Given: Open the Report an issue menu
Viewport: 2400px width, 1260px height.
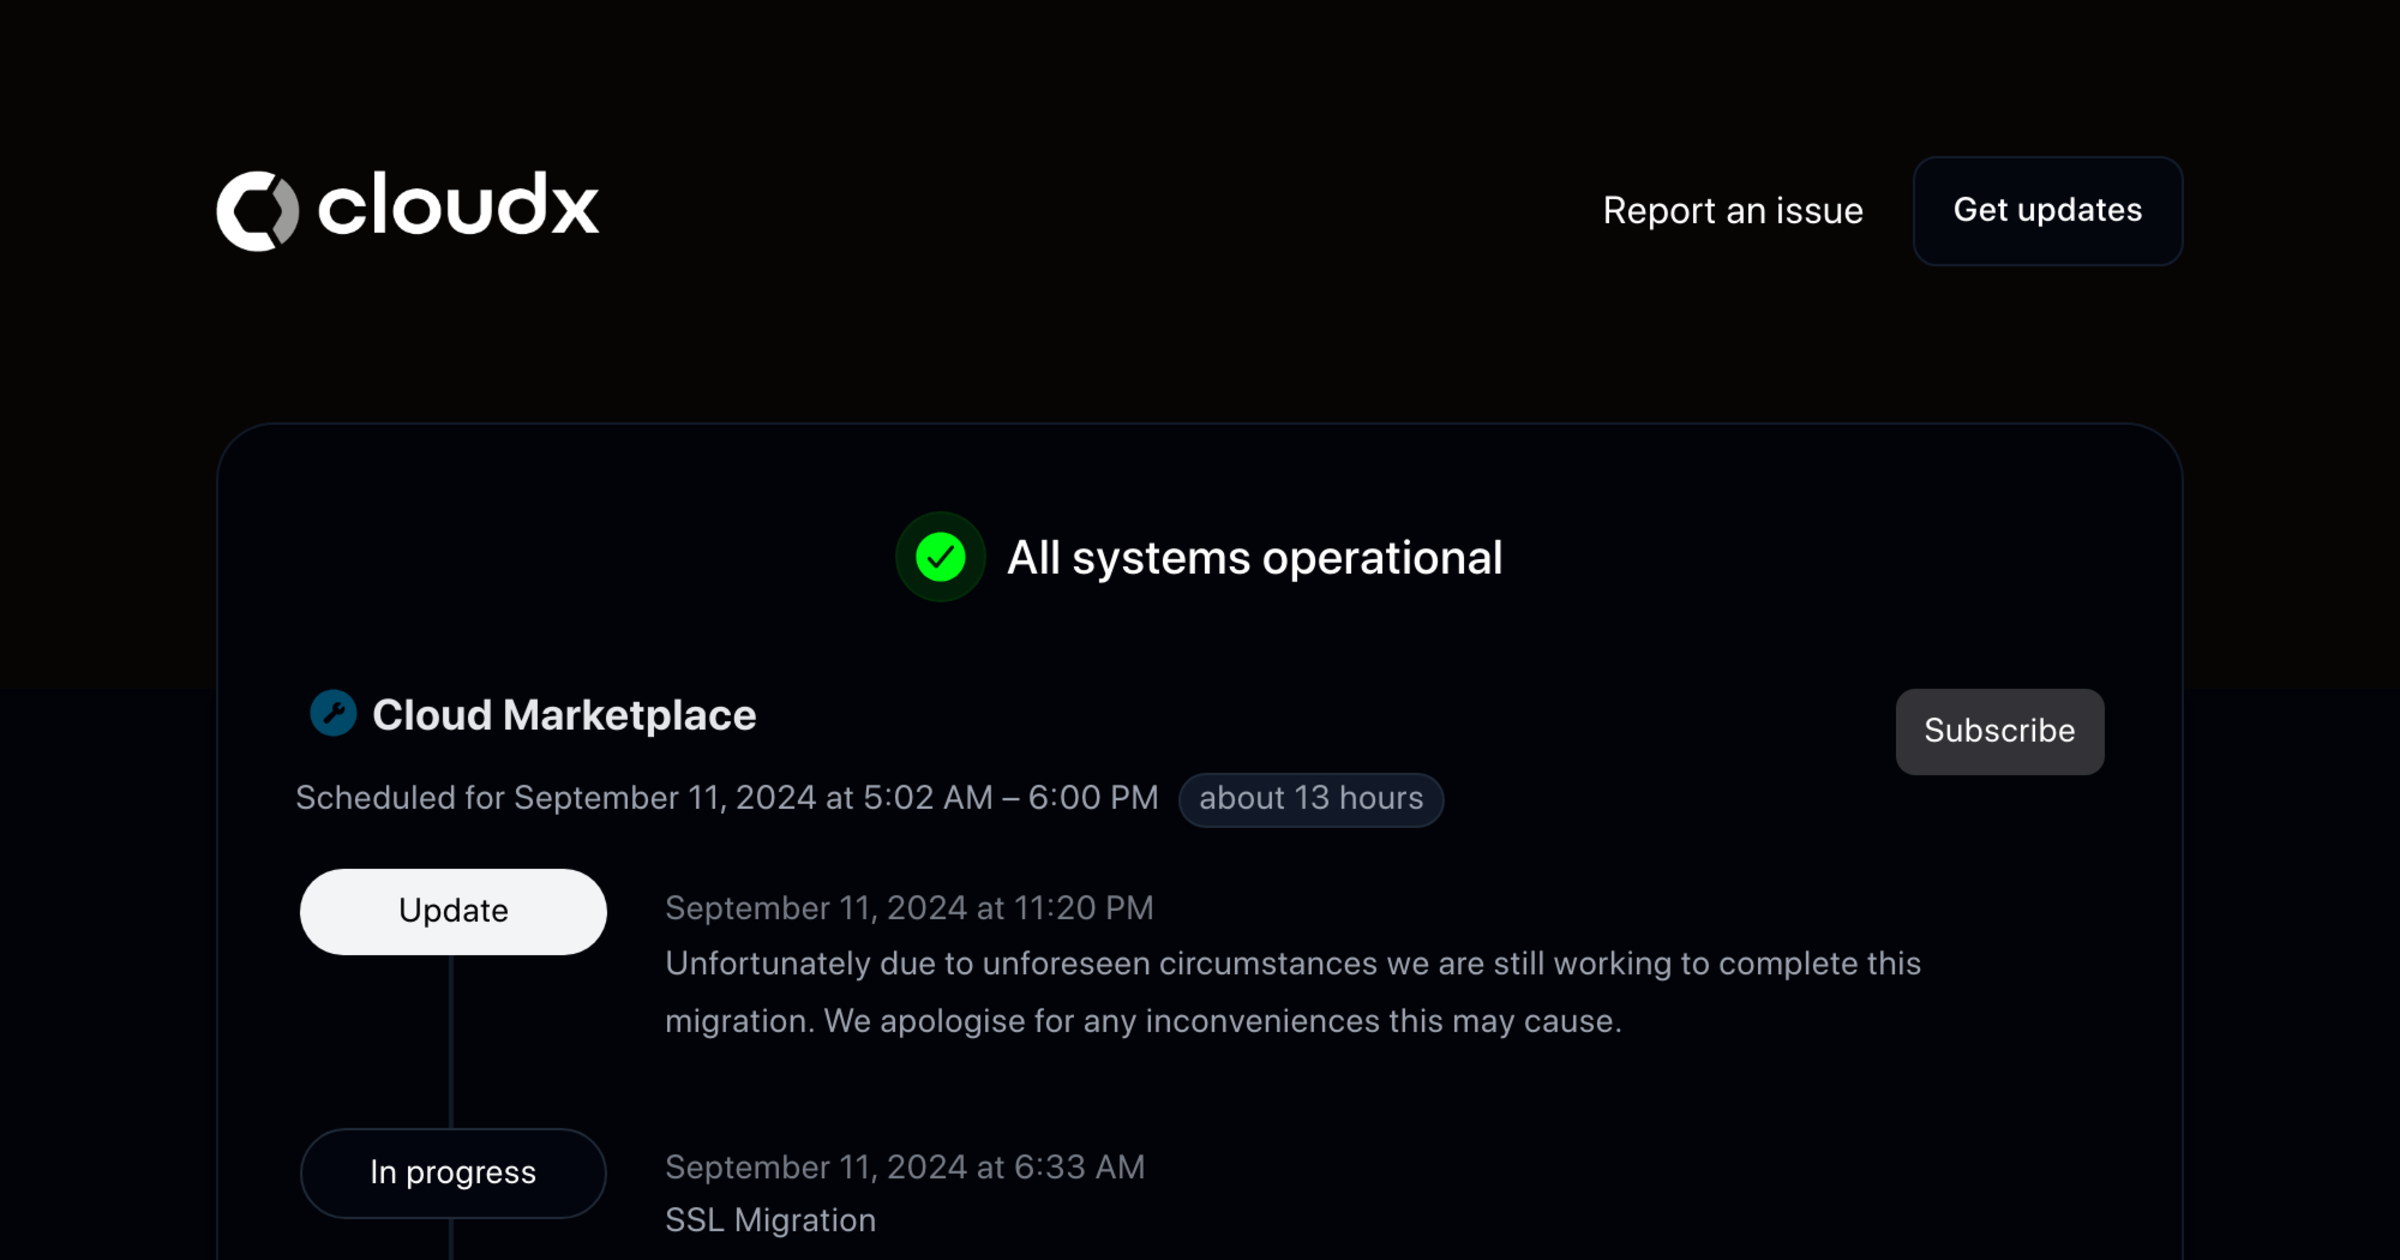Looking at the screenshot, I should [1733, 210].
